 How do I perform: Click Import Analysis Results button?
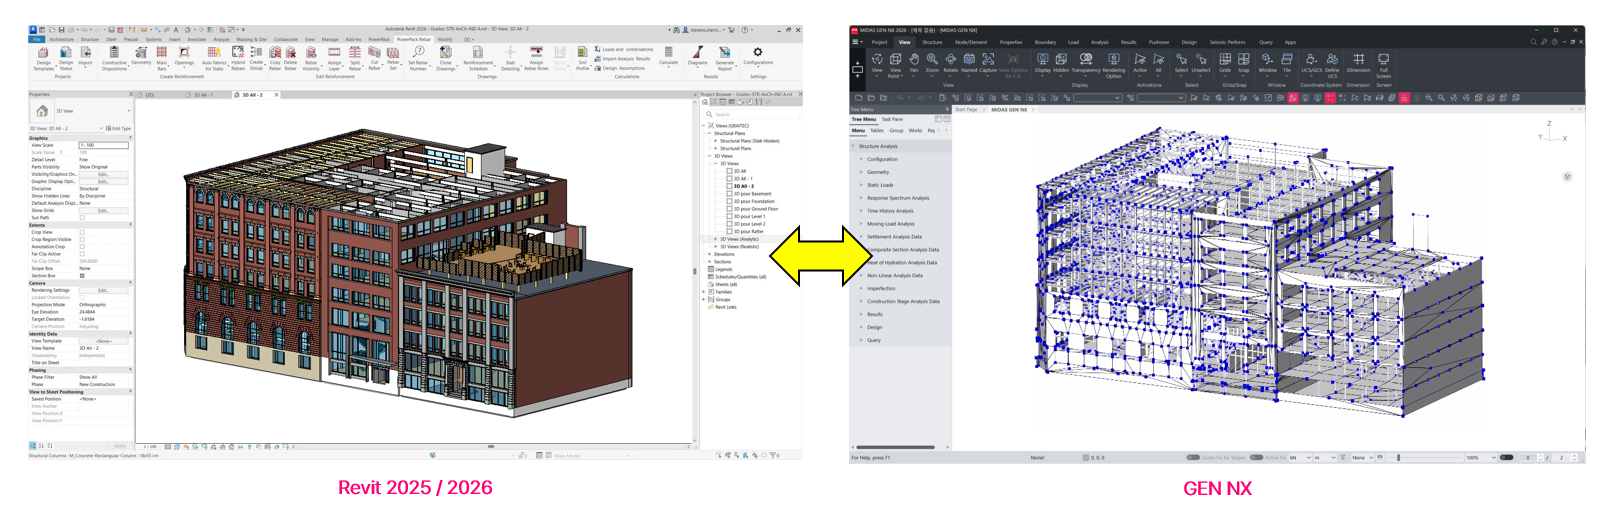622,58
